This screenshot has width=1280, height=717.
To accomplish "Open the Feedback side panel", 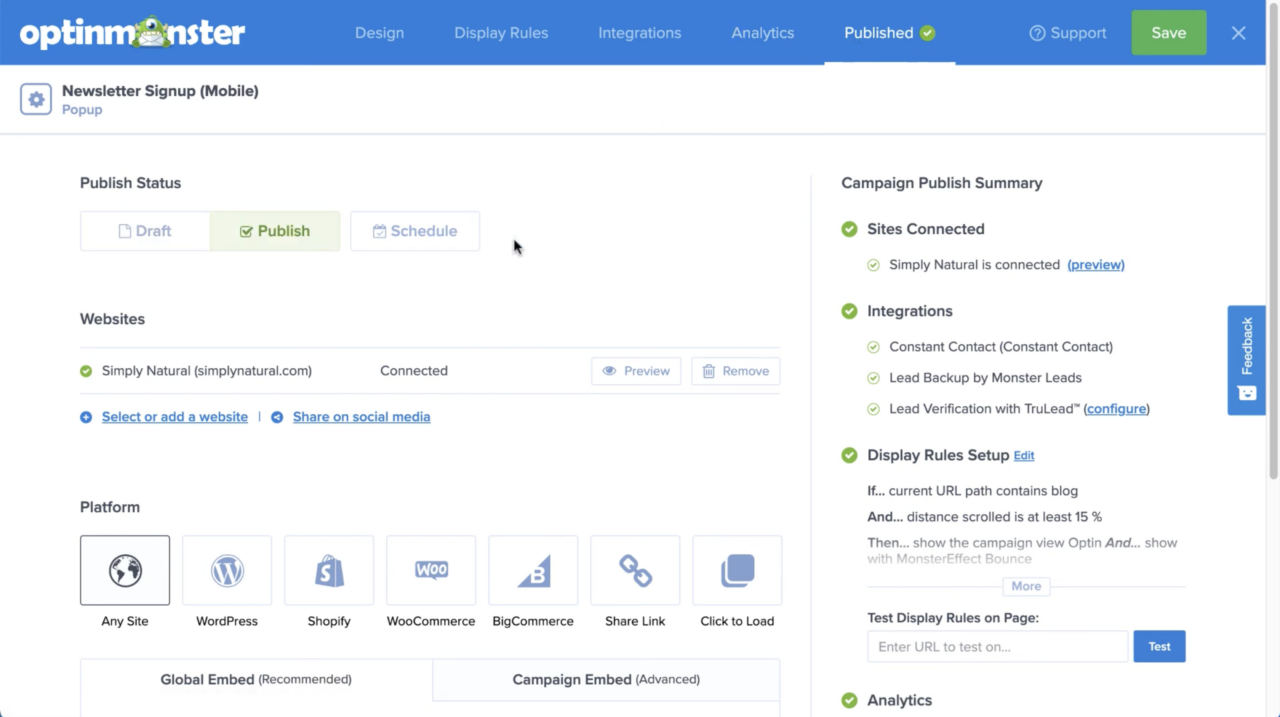I will coord(1246,360).
